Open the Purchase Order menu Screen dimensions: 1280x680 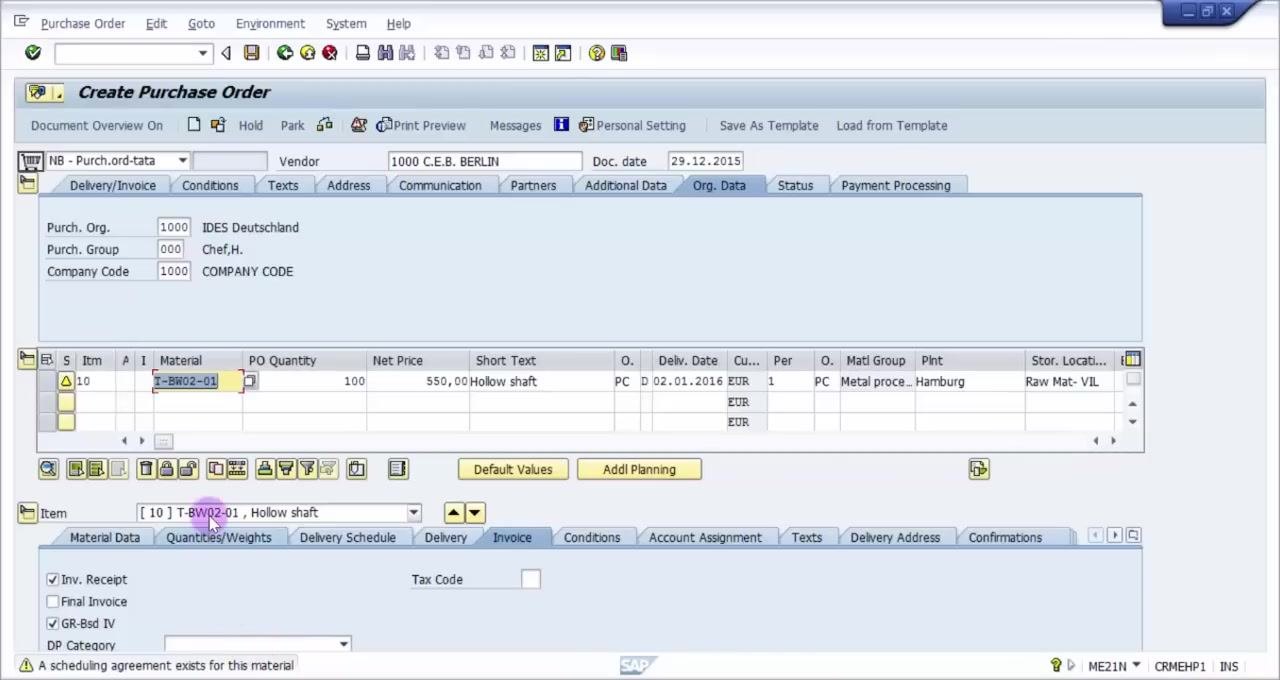(x=83, y=23)
